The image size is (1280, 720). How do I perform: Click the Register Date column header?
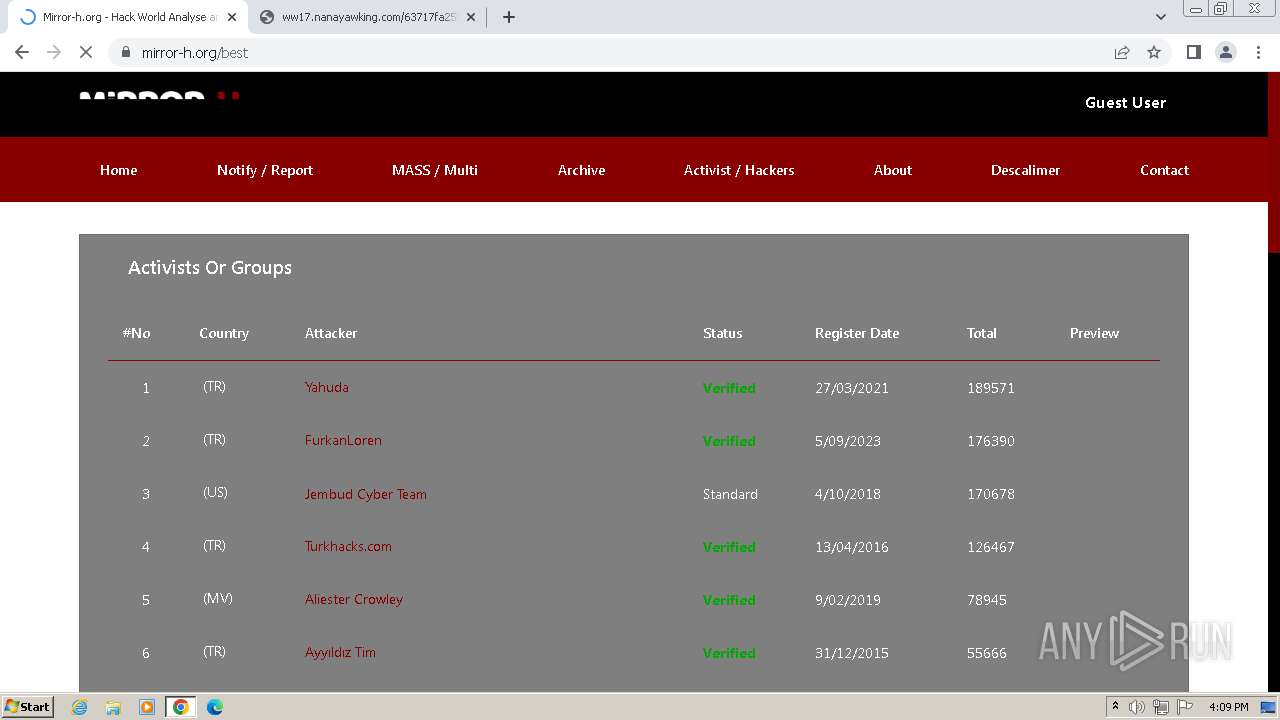[x=857, y=333]
